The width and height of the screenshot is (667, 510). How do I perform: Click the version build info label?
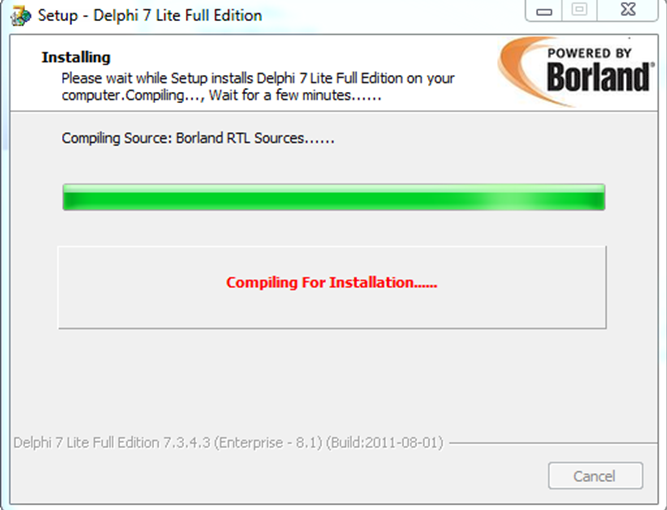228,443
